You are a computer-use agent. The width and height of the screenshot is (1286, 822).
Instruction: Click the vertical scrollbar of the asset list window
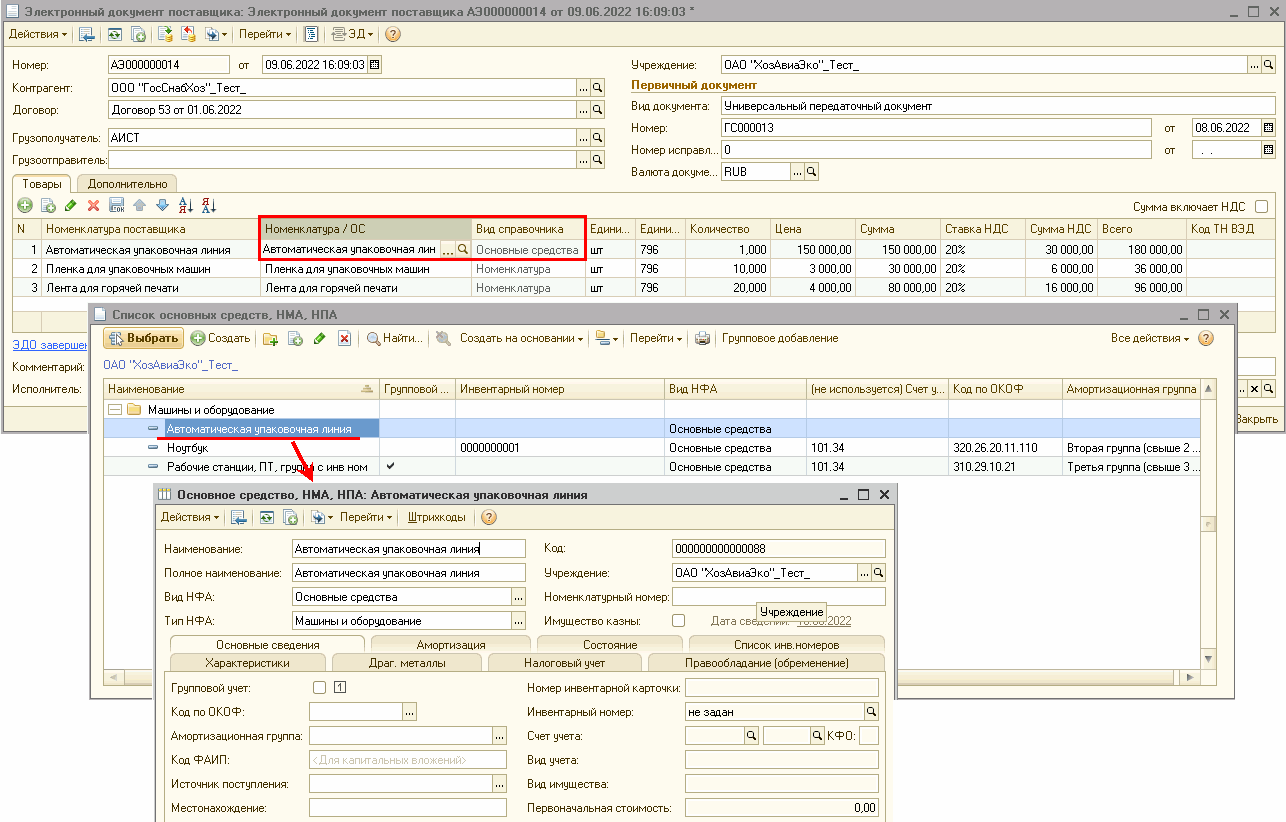[x=1209, y=524]
